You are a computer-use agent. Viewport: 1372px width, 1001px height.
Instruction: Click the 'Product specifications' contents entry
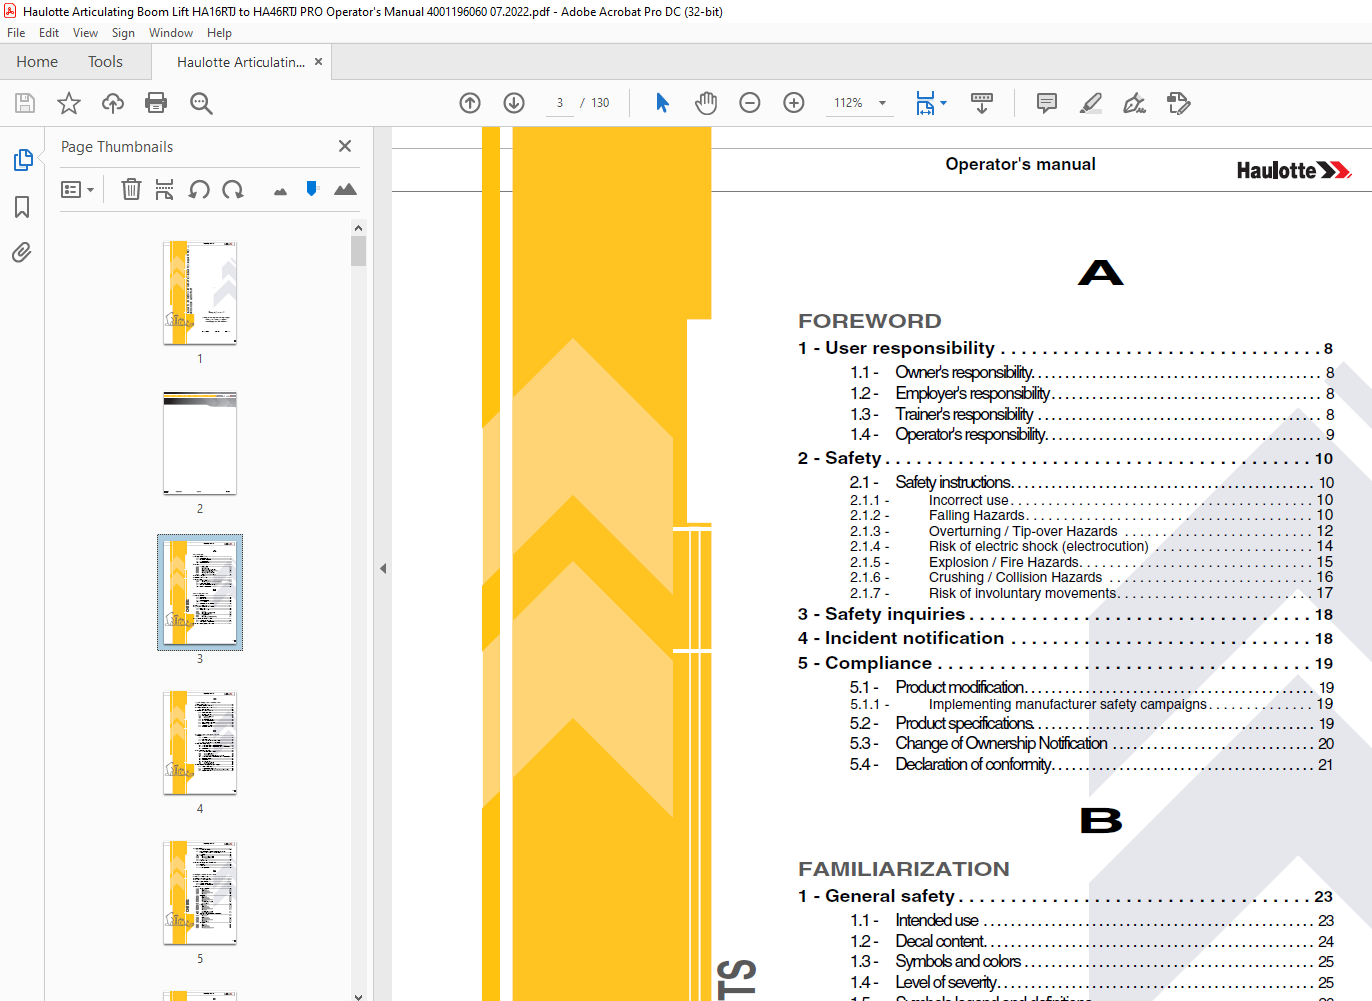(x=1092, y=723)
